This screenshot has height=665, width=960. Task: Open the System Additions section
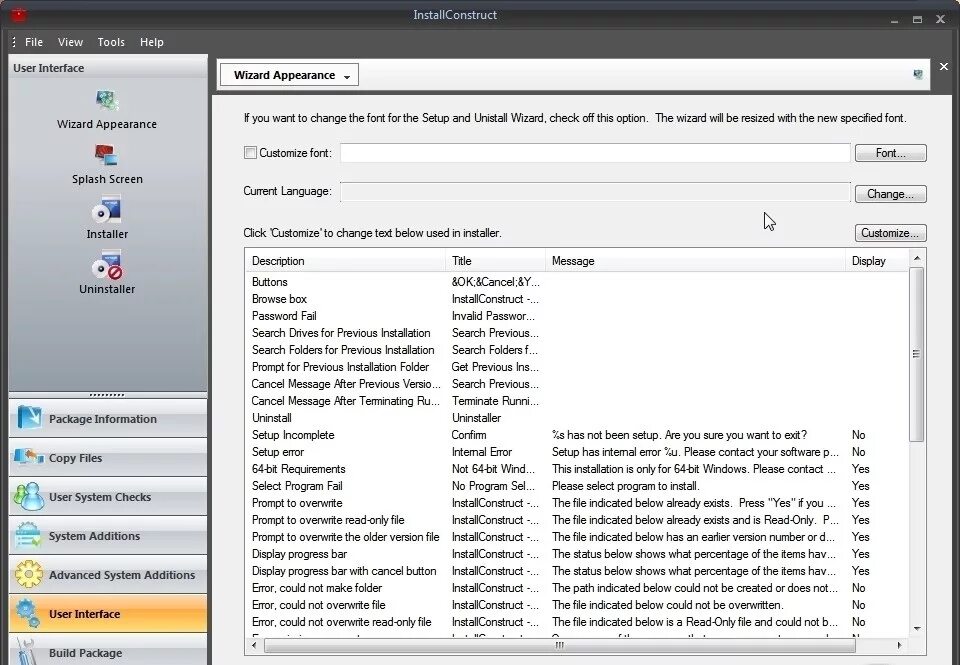click(108, 536)
